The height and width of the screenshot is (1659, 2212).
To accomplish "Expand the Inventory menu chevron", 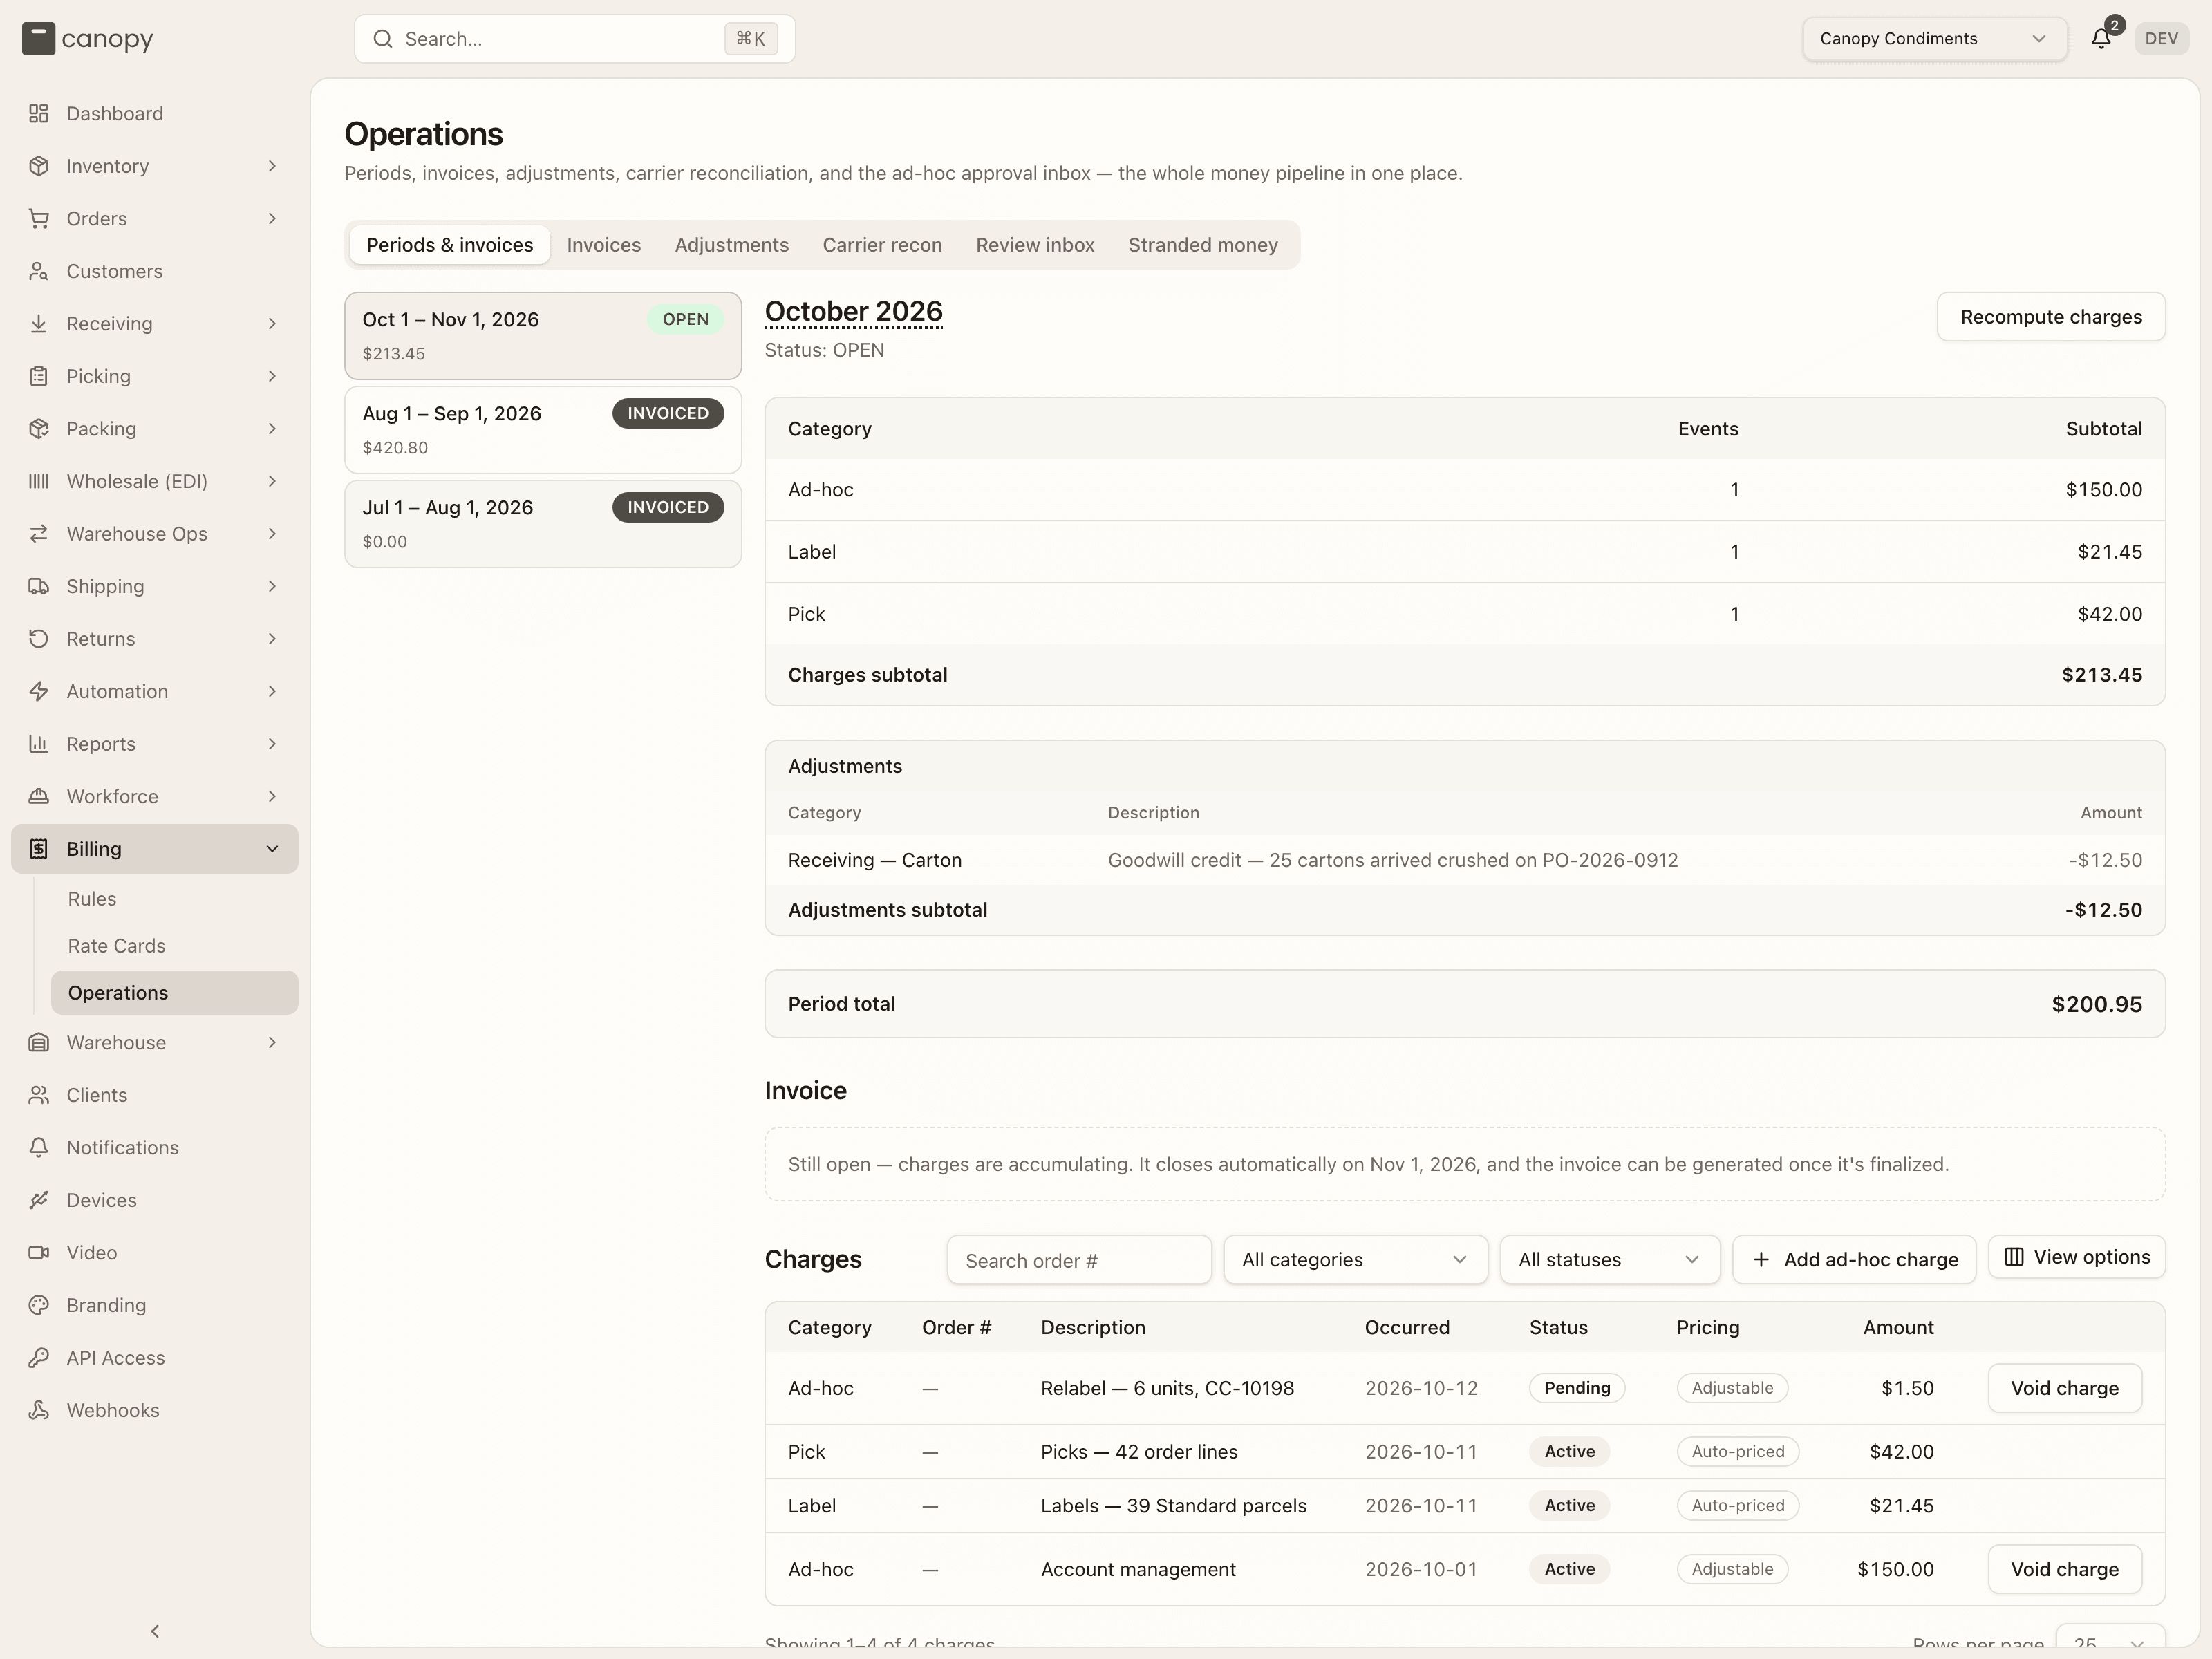I will click(272, 166).
